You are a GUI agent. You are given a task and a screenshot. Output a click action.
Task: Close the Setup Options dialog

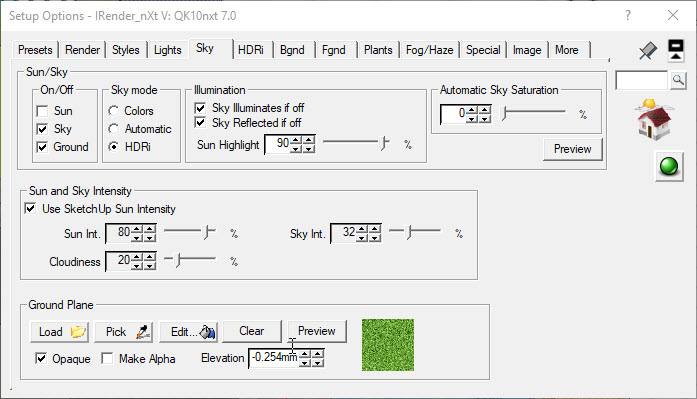[x=673, y=16]
